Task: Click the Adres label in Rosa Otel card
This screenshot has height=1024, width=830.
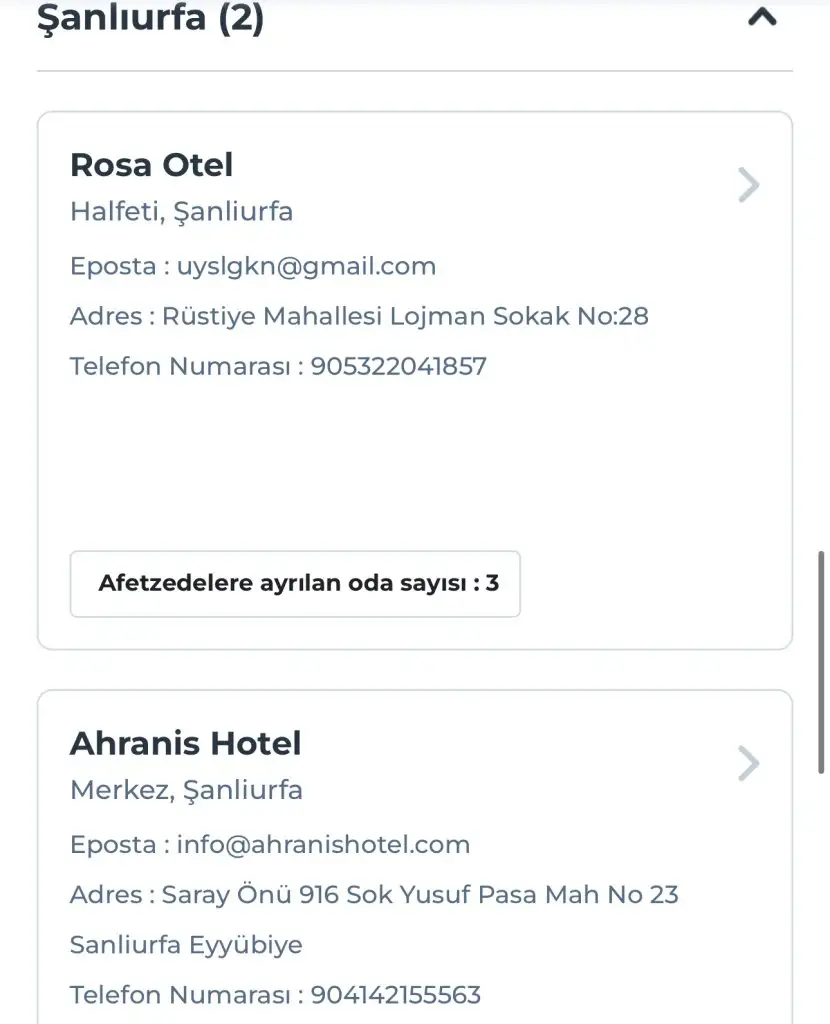Action: 105,316
